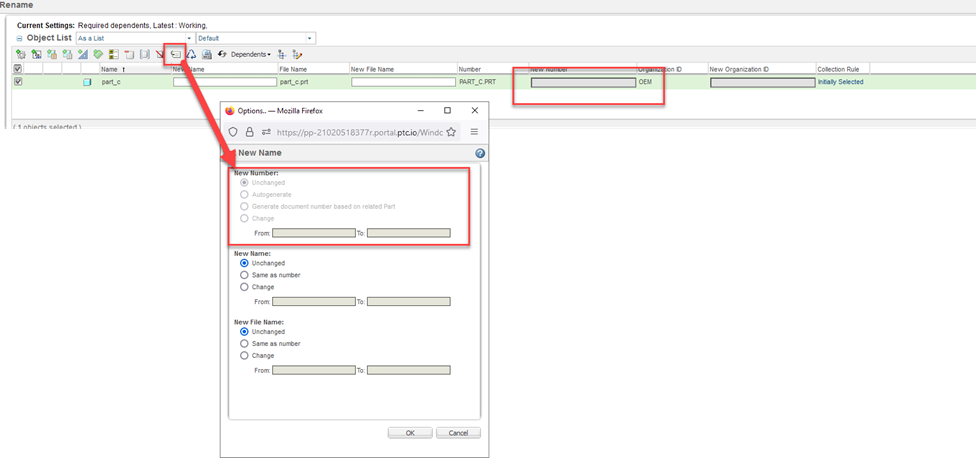This screenshot has width=976, height=458.
Task: Click the New File Name input for part_c
Action: pyautogui.click(x=403, y=82)
